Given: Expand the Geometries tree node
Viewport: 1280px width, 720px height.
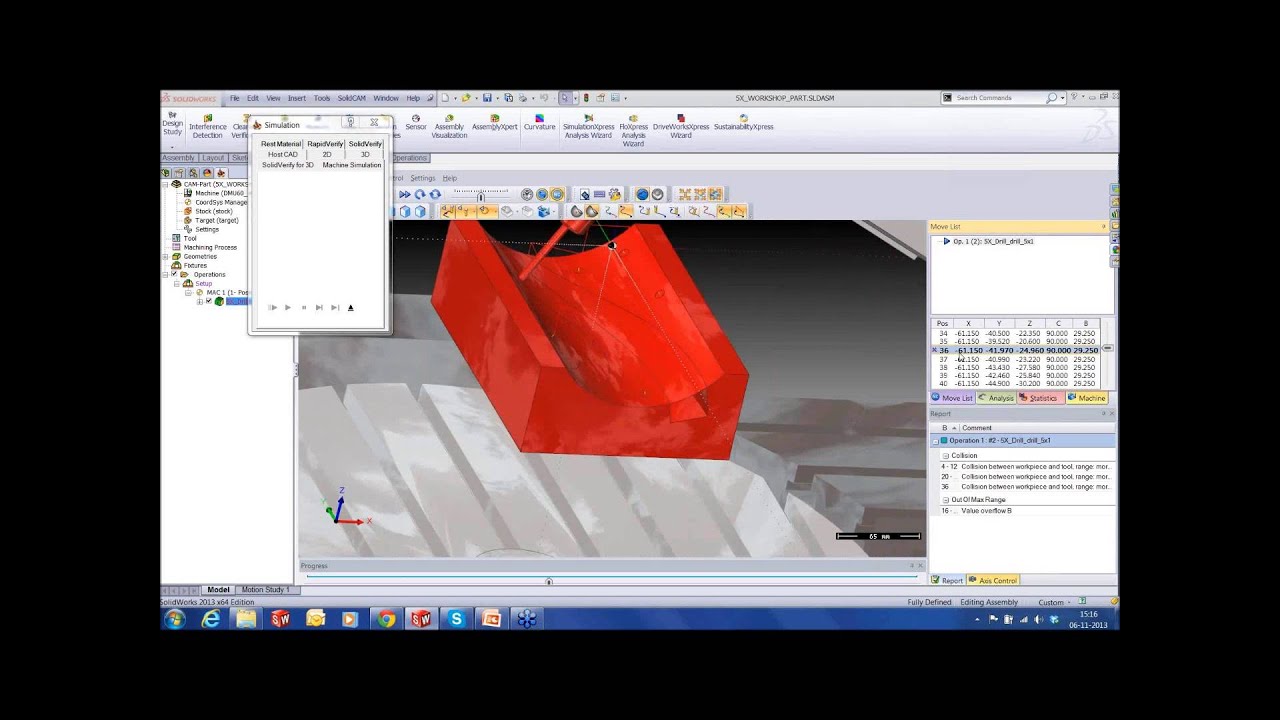Looking at the screenshot, I should point(165,256).
